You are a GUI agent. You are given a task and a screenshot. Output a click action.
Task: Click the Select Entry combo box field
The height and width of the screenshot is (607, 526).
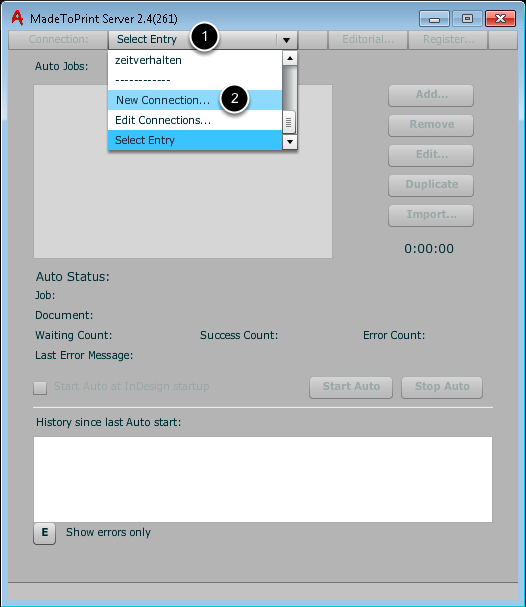[203, 40]
